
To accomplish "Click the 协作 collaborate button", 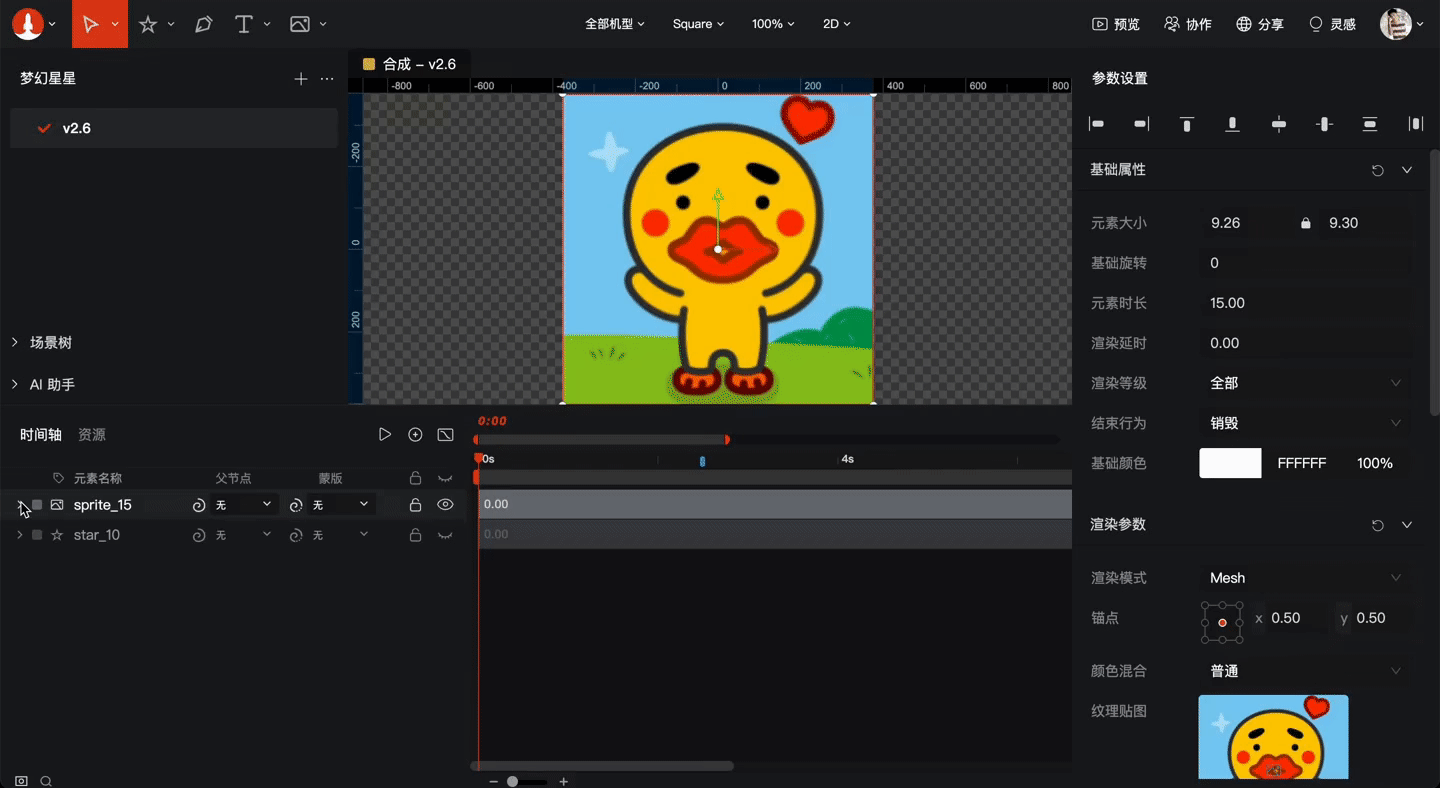I will (x=1188, y=24).
